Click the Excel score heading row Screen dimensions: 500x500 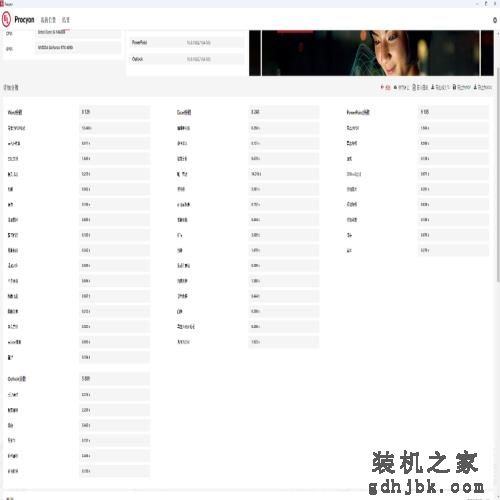(x=248, y=112)
